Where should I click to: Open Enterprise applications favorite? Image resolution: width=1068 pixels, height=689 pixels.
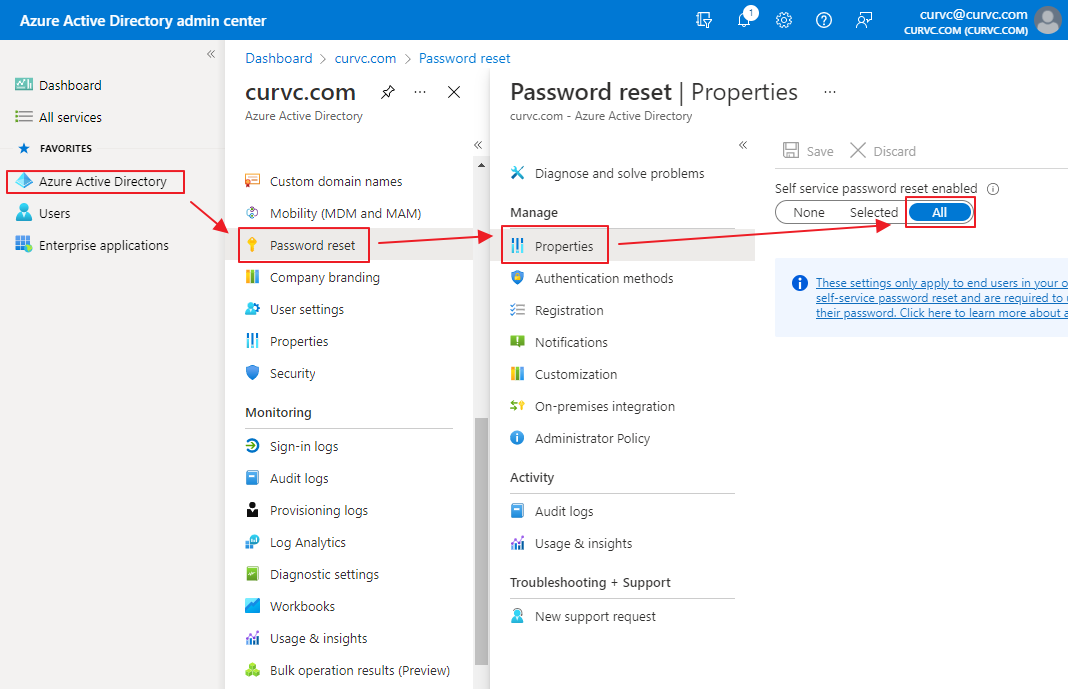click(x=92, y=245)
